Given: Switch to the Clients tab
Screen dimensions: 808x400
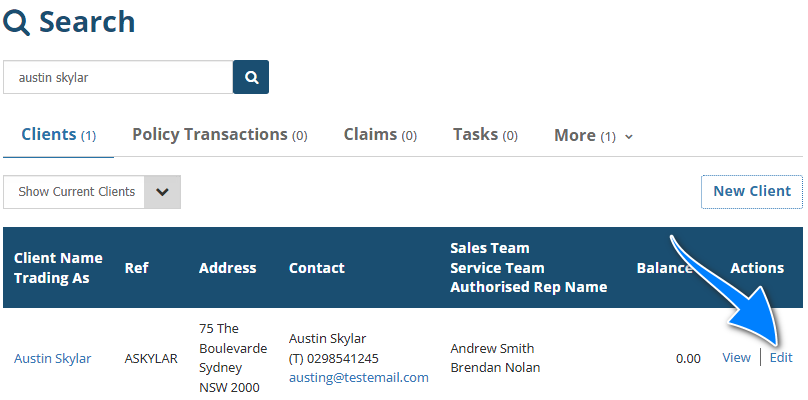Looking at the screenshot, I should 58,135.
